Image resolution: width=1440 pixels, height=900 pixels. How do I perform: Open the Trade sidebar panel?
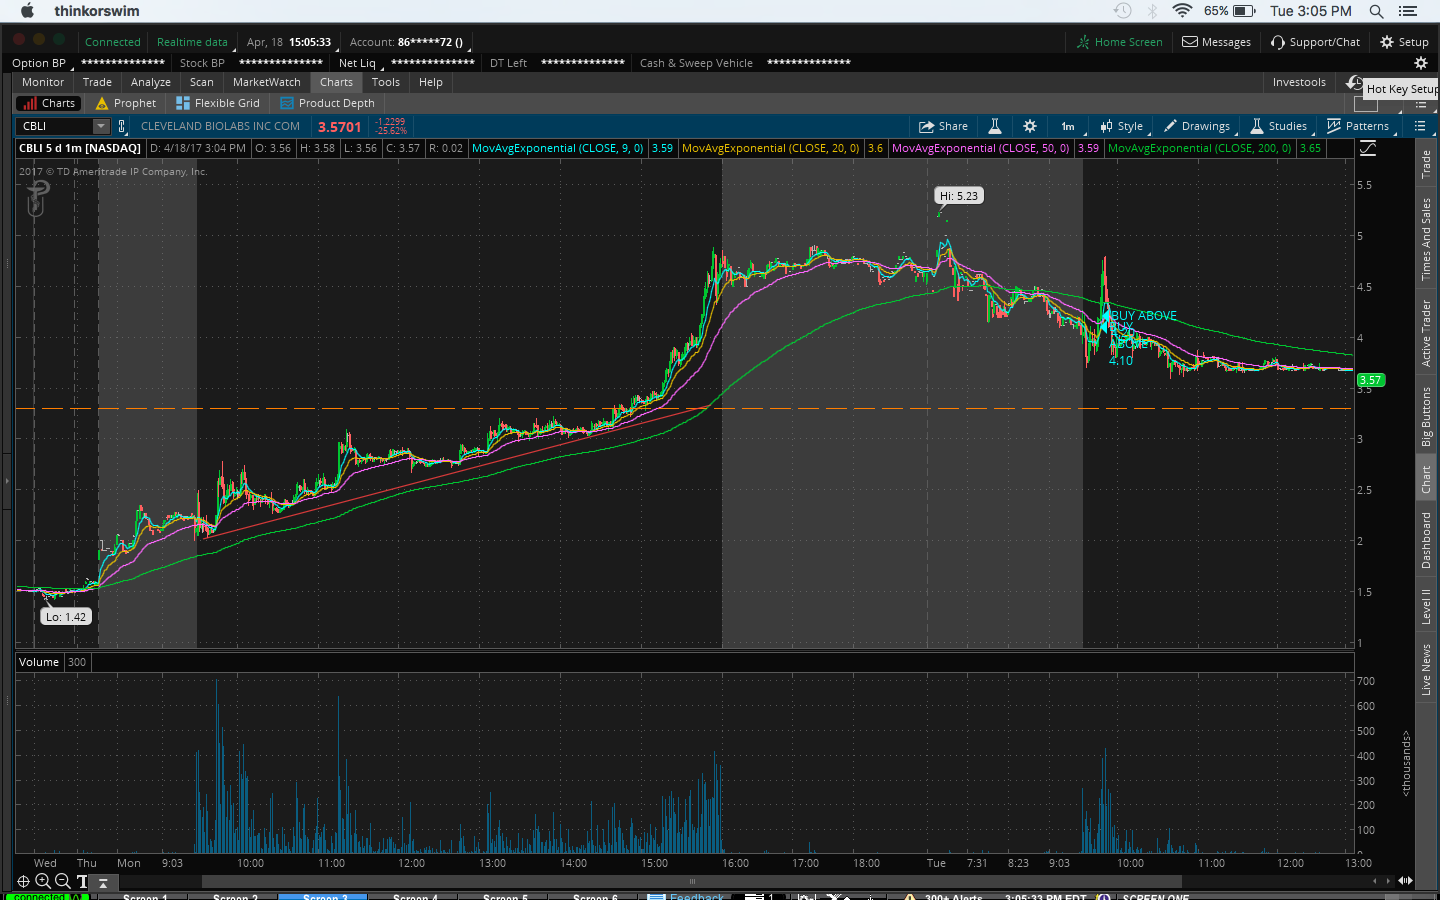click(1426, 164)
